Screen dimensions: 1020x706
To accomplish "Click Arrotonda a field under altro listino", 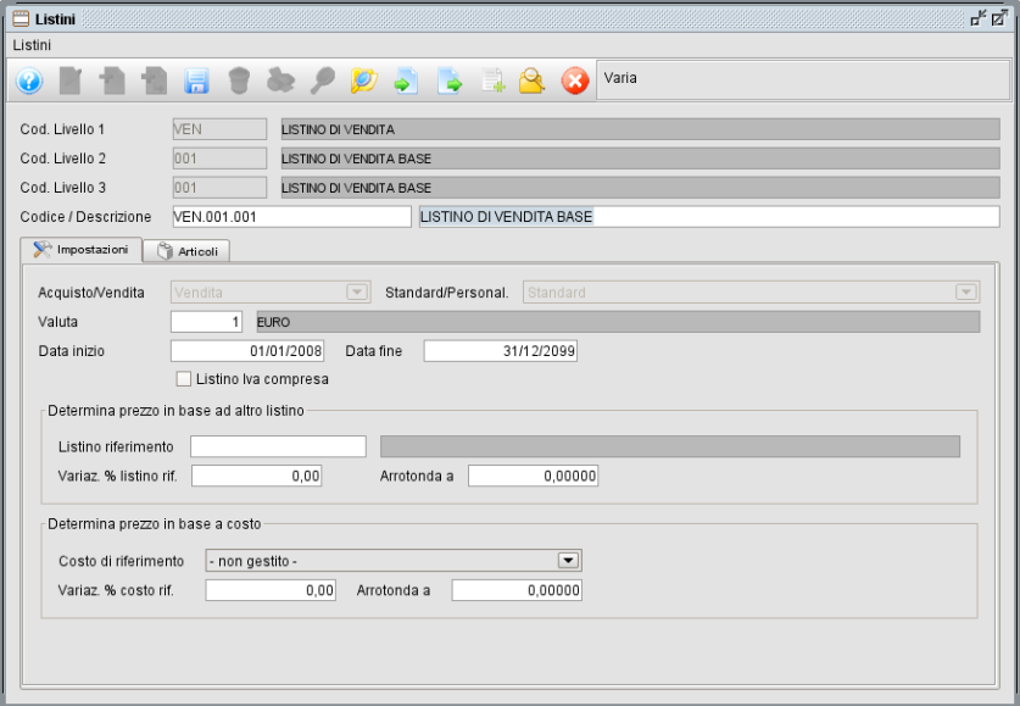I will (x=533, y=476).
